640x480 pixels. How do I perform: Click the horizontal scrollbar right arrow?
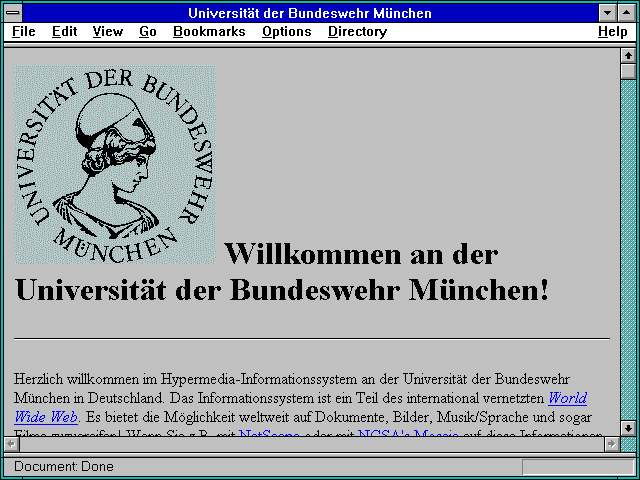click(x=611, y=444)
